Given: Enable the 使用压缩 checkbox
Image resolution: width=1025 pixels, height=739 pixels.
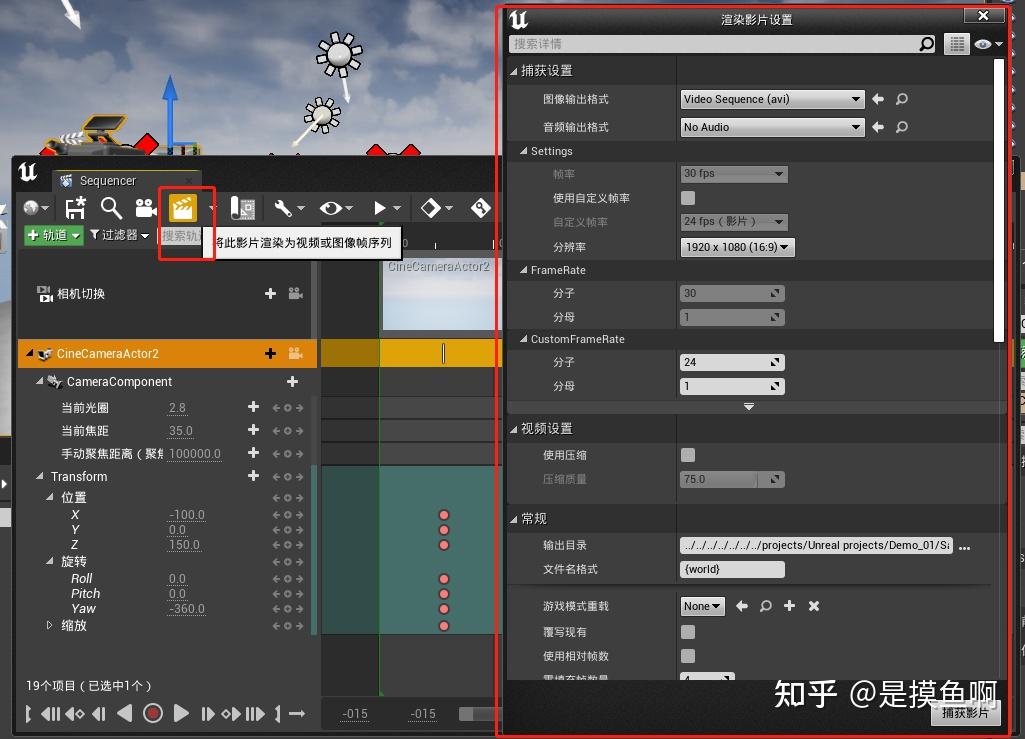Looking at the screenshot, I should coord(689,454).
